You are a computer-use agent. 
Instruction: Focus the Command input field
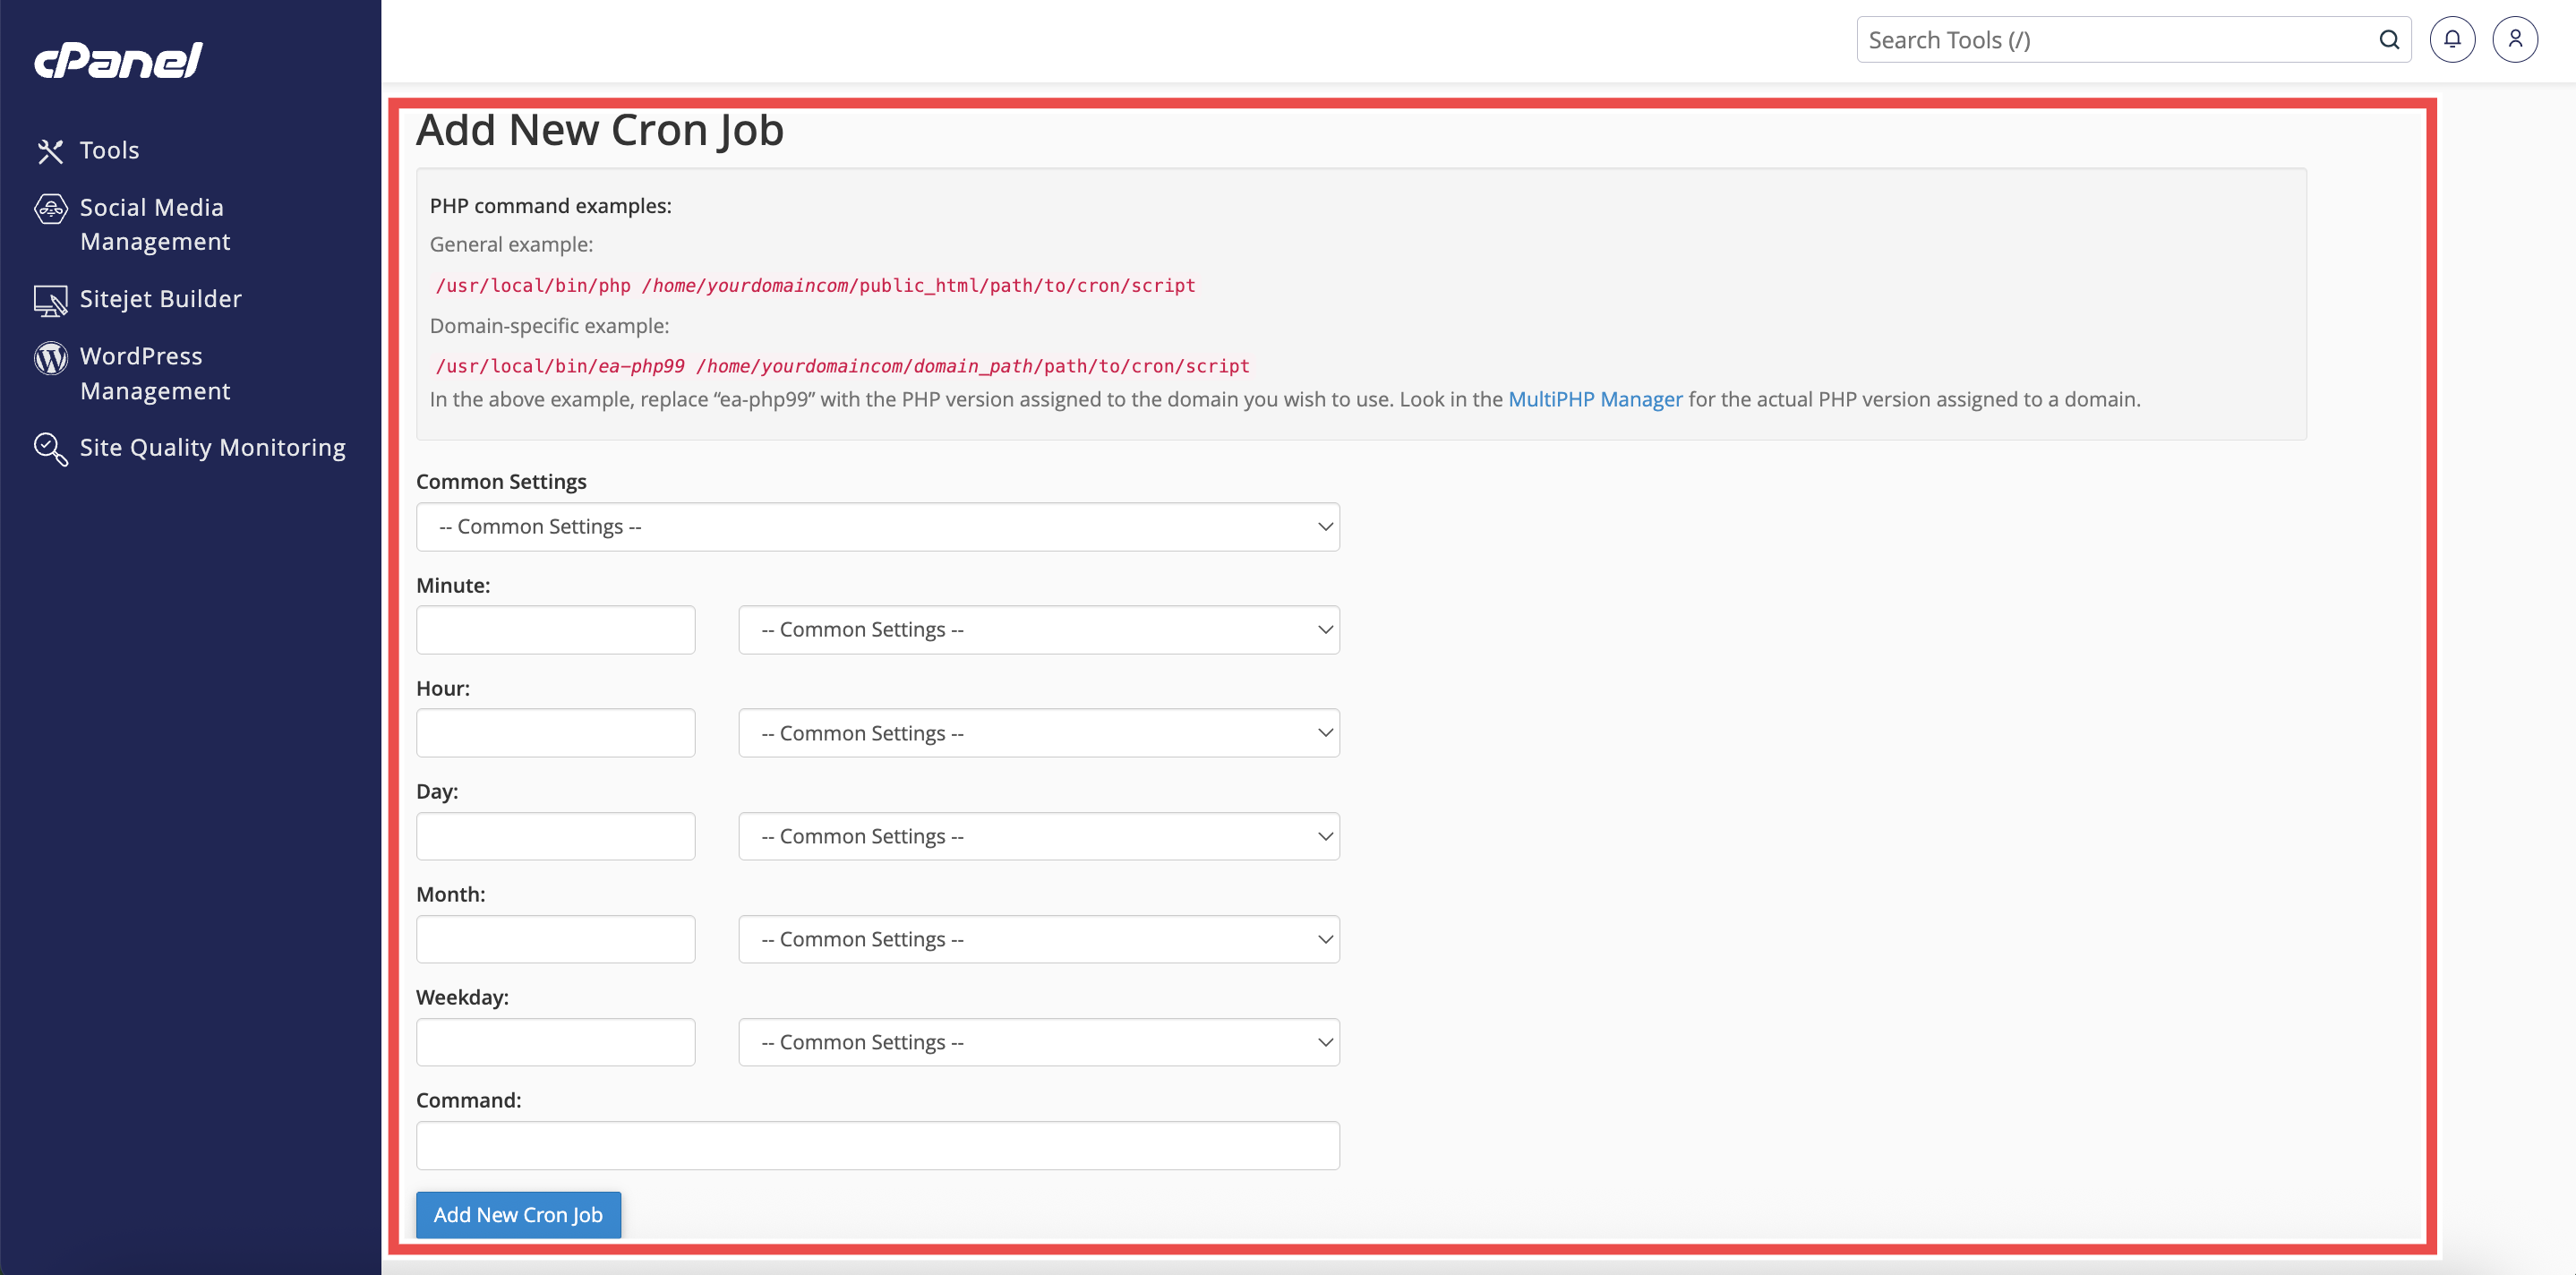[x=877, y=1145]
